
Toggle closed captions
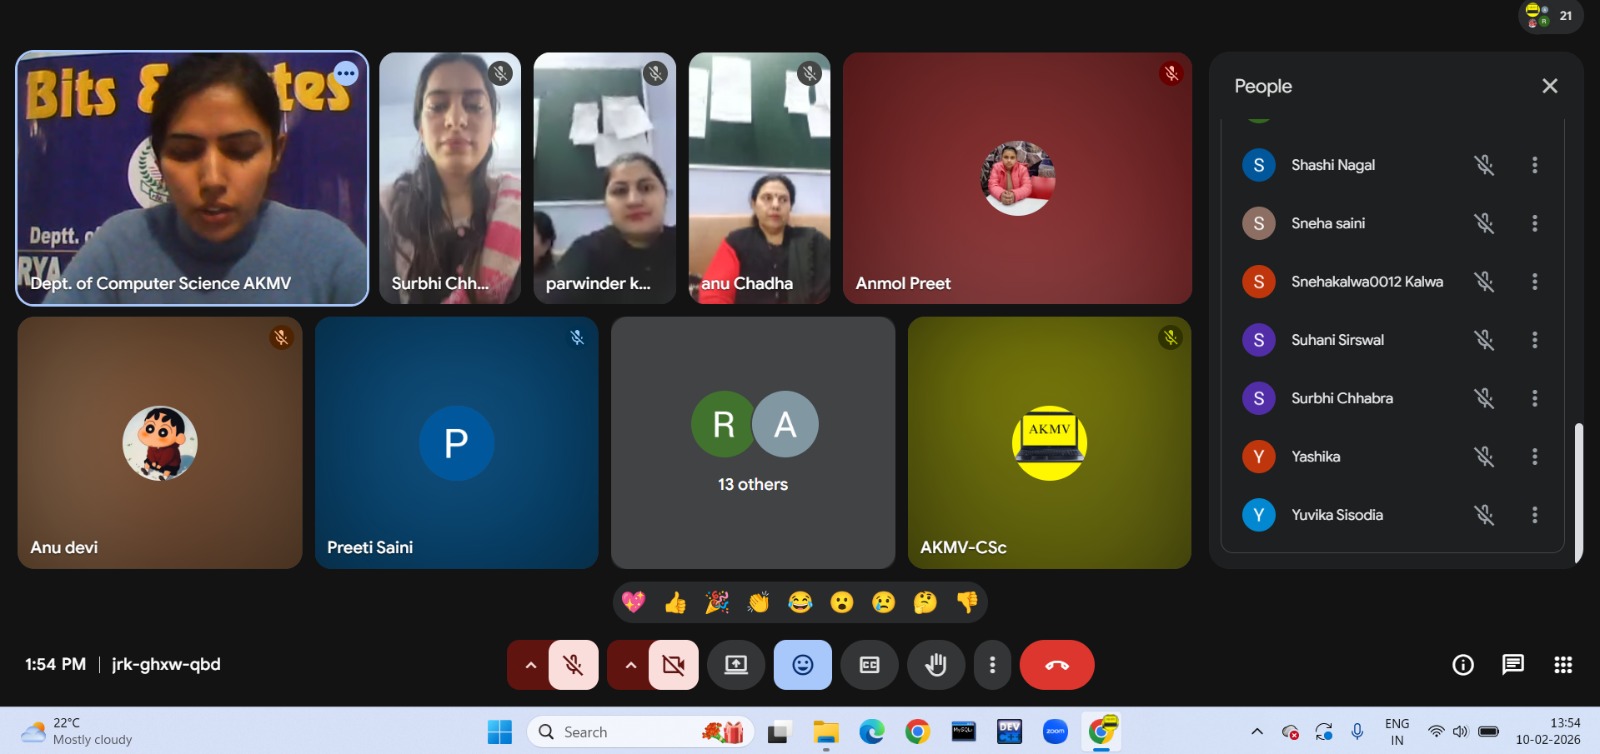point(869,665)
